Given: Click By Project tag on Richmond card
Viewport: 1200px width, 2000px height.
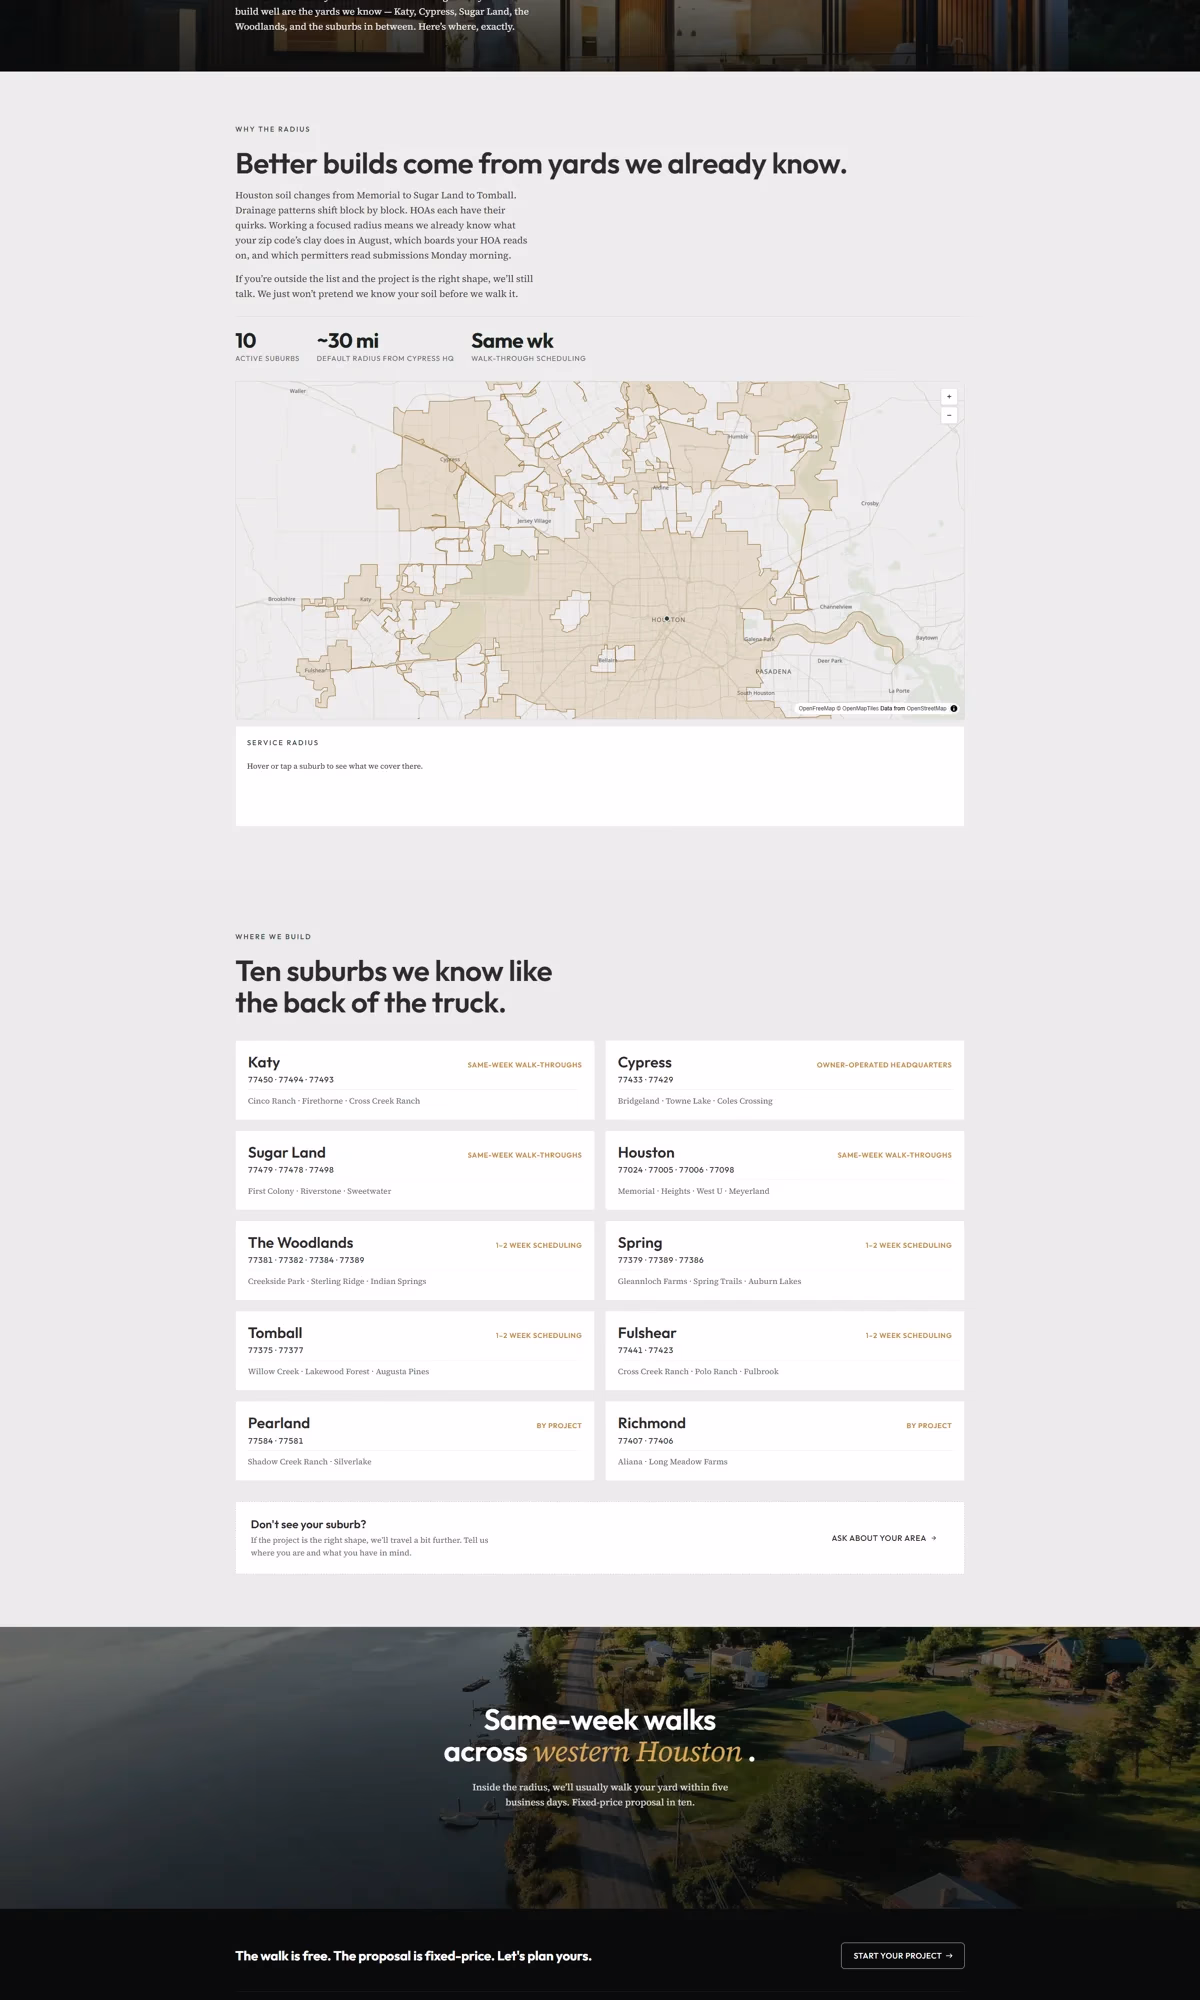Looking at the screenshot, I should pyautogui.click(x=929, y=1426).
